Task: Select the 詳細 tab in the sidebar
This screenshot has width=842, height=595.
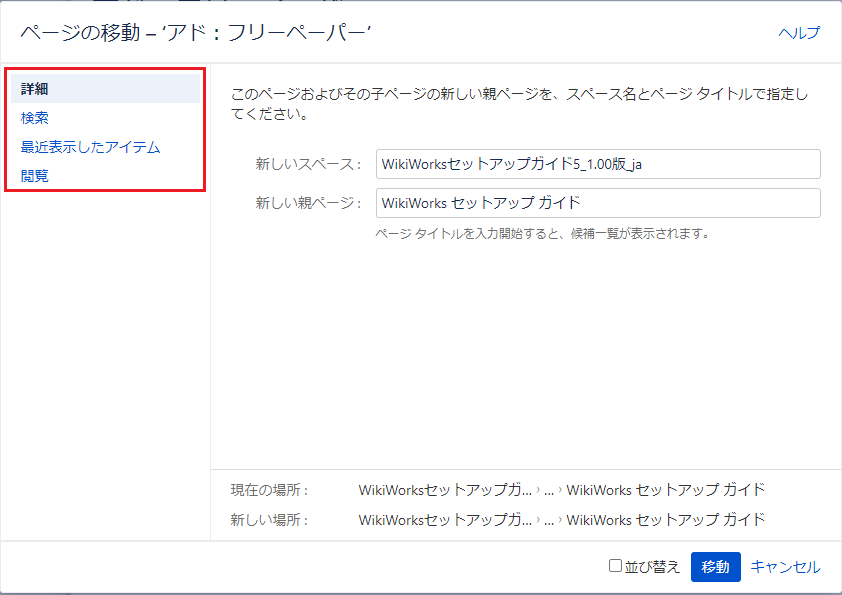Action: point(105,89)
